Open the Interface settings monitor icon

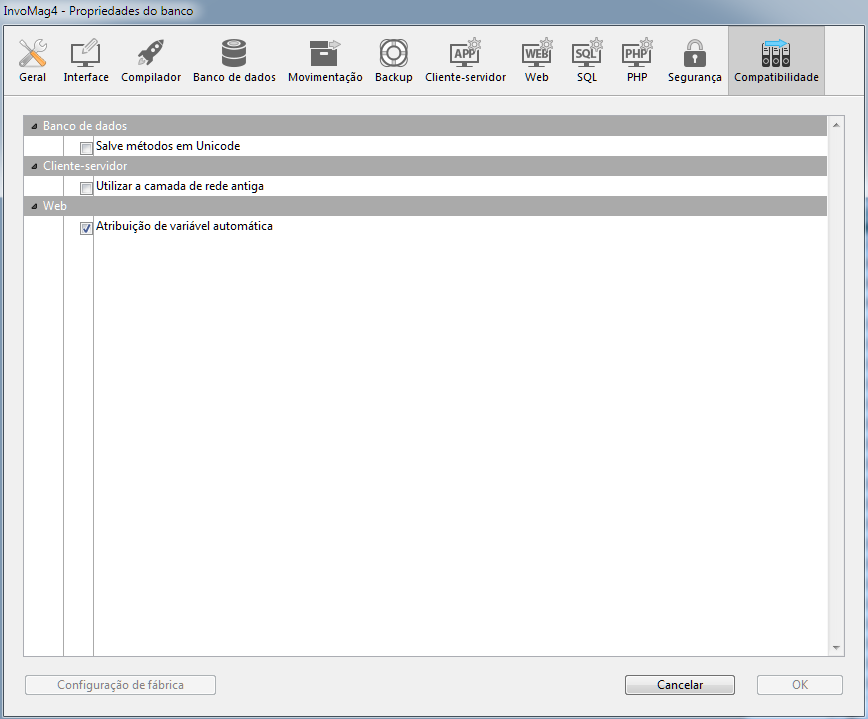tap(85, 53)
